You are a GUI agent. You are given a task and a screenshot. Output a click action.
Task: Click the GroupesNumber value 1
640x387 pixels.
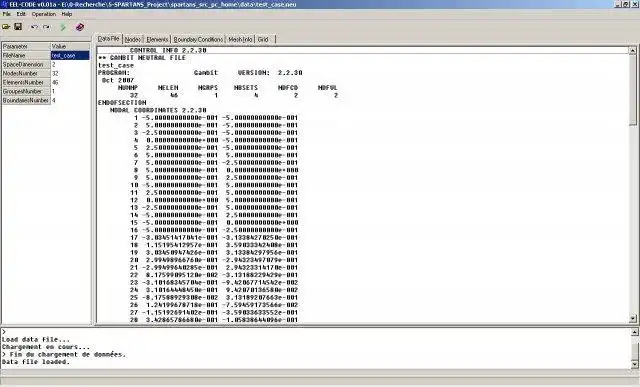[70, 91]
